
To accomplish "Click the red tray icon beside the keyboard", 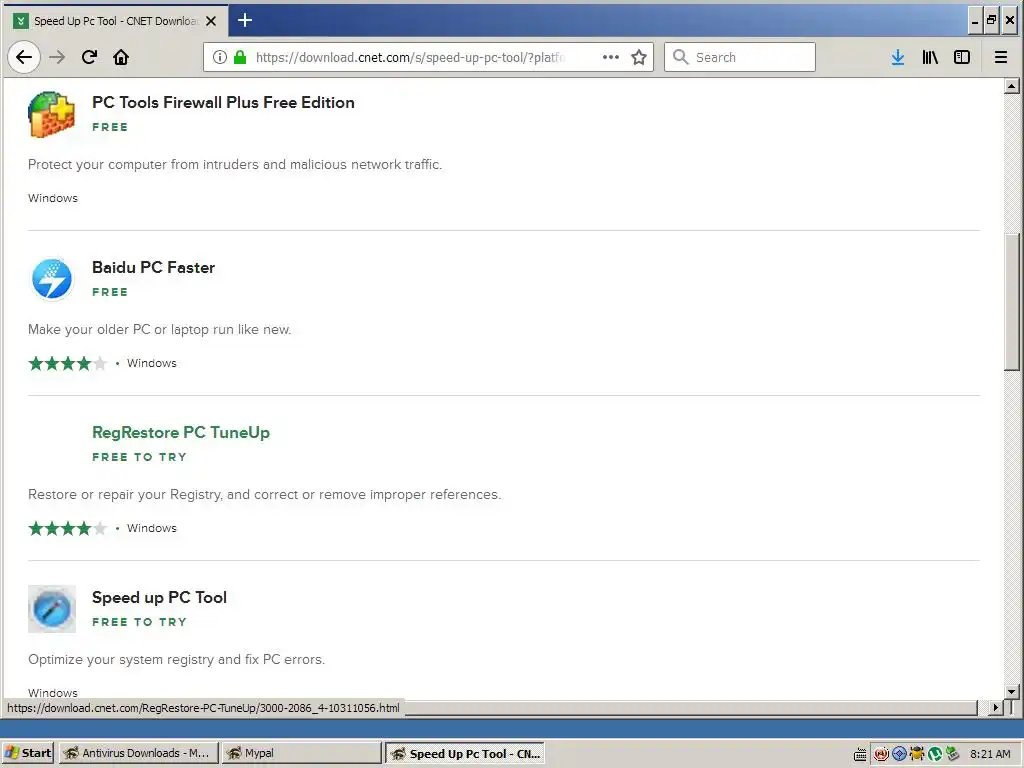I will pyautogui.click(x=881, y=754).
